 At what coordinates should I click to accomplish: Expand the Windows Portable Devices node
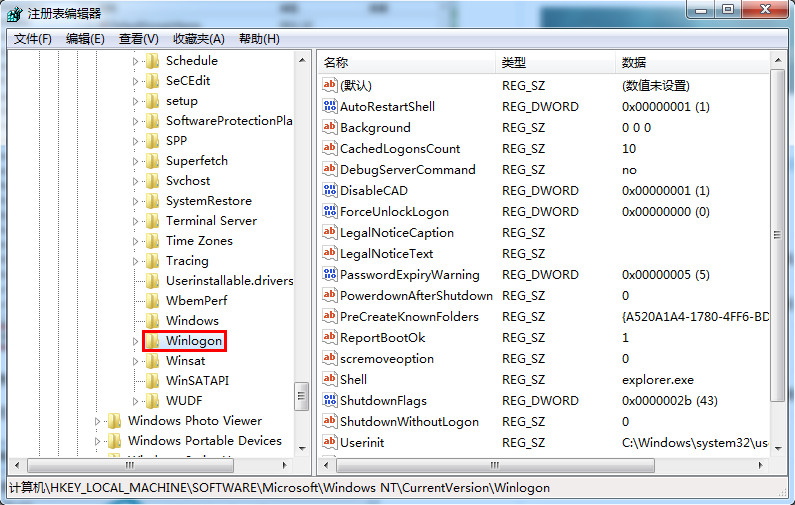[x=98, y=441]
